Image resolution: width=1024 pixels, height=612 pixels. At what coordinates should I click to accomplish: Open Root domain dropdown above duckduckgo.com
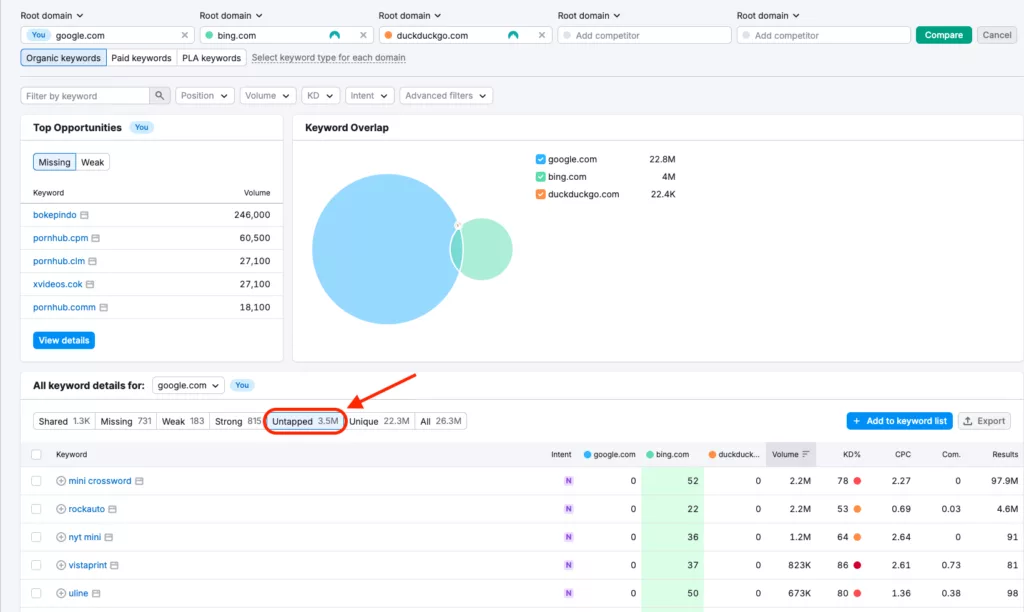[409, 15]
